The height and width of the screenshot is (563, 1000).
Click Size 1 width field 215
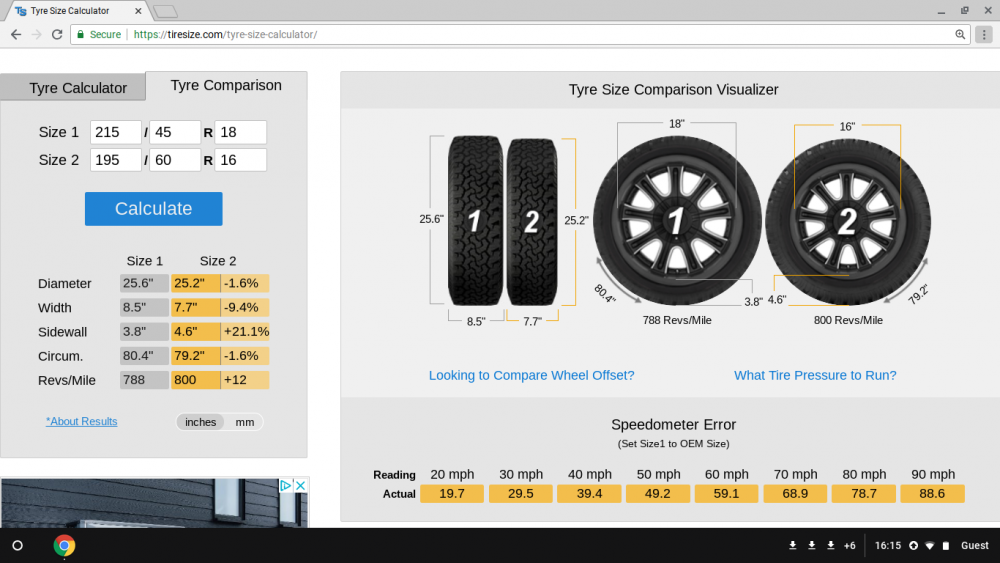pos(115,133)
